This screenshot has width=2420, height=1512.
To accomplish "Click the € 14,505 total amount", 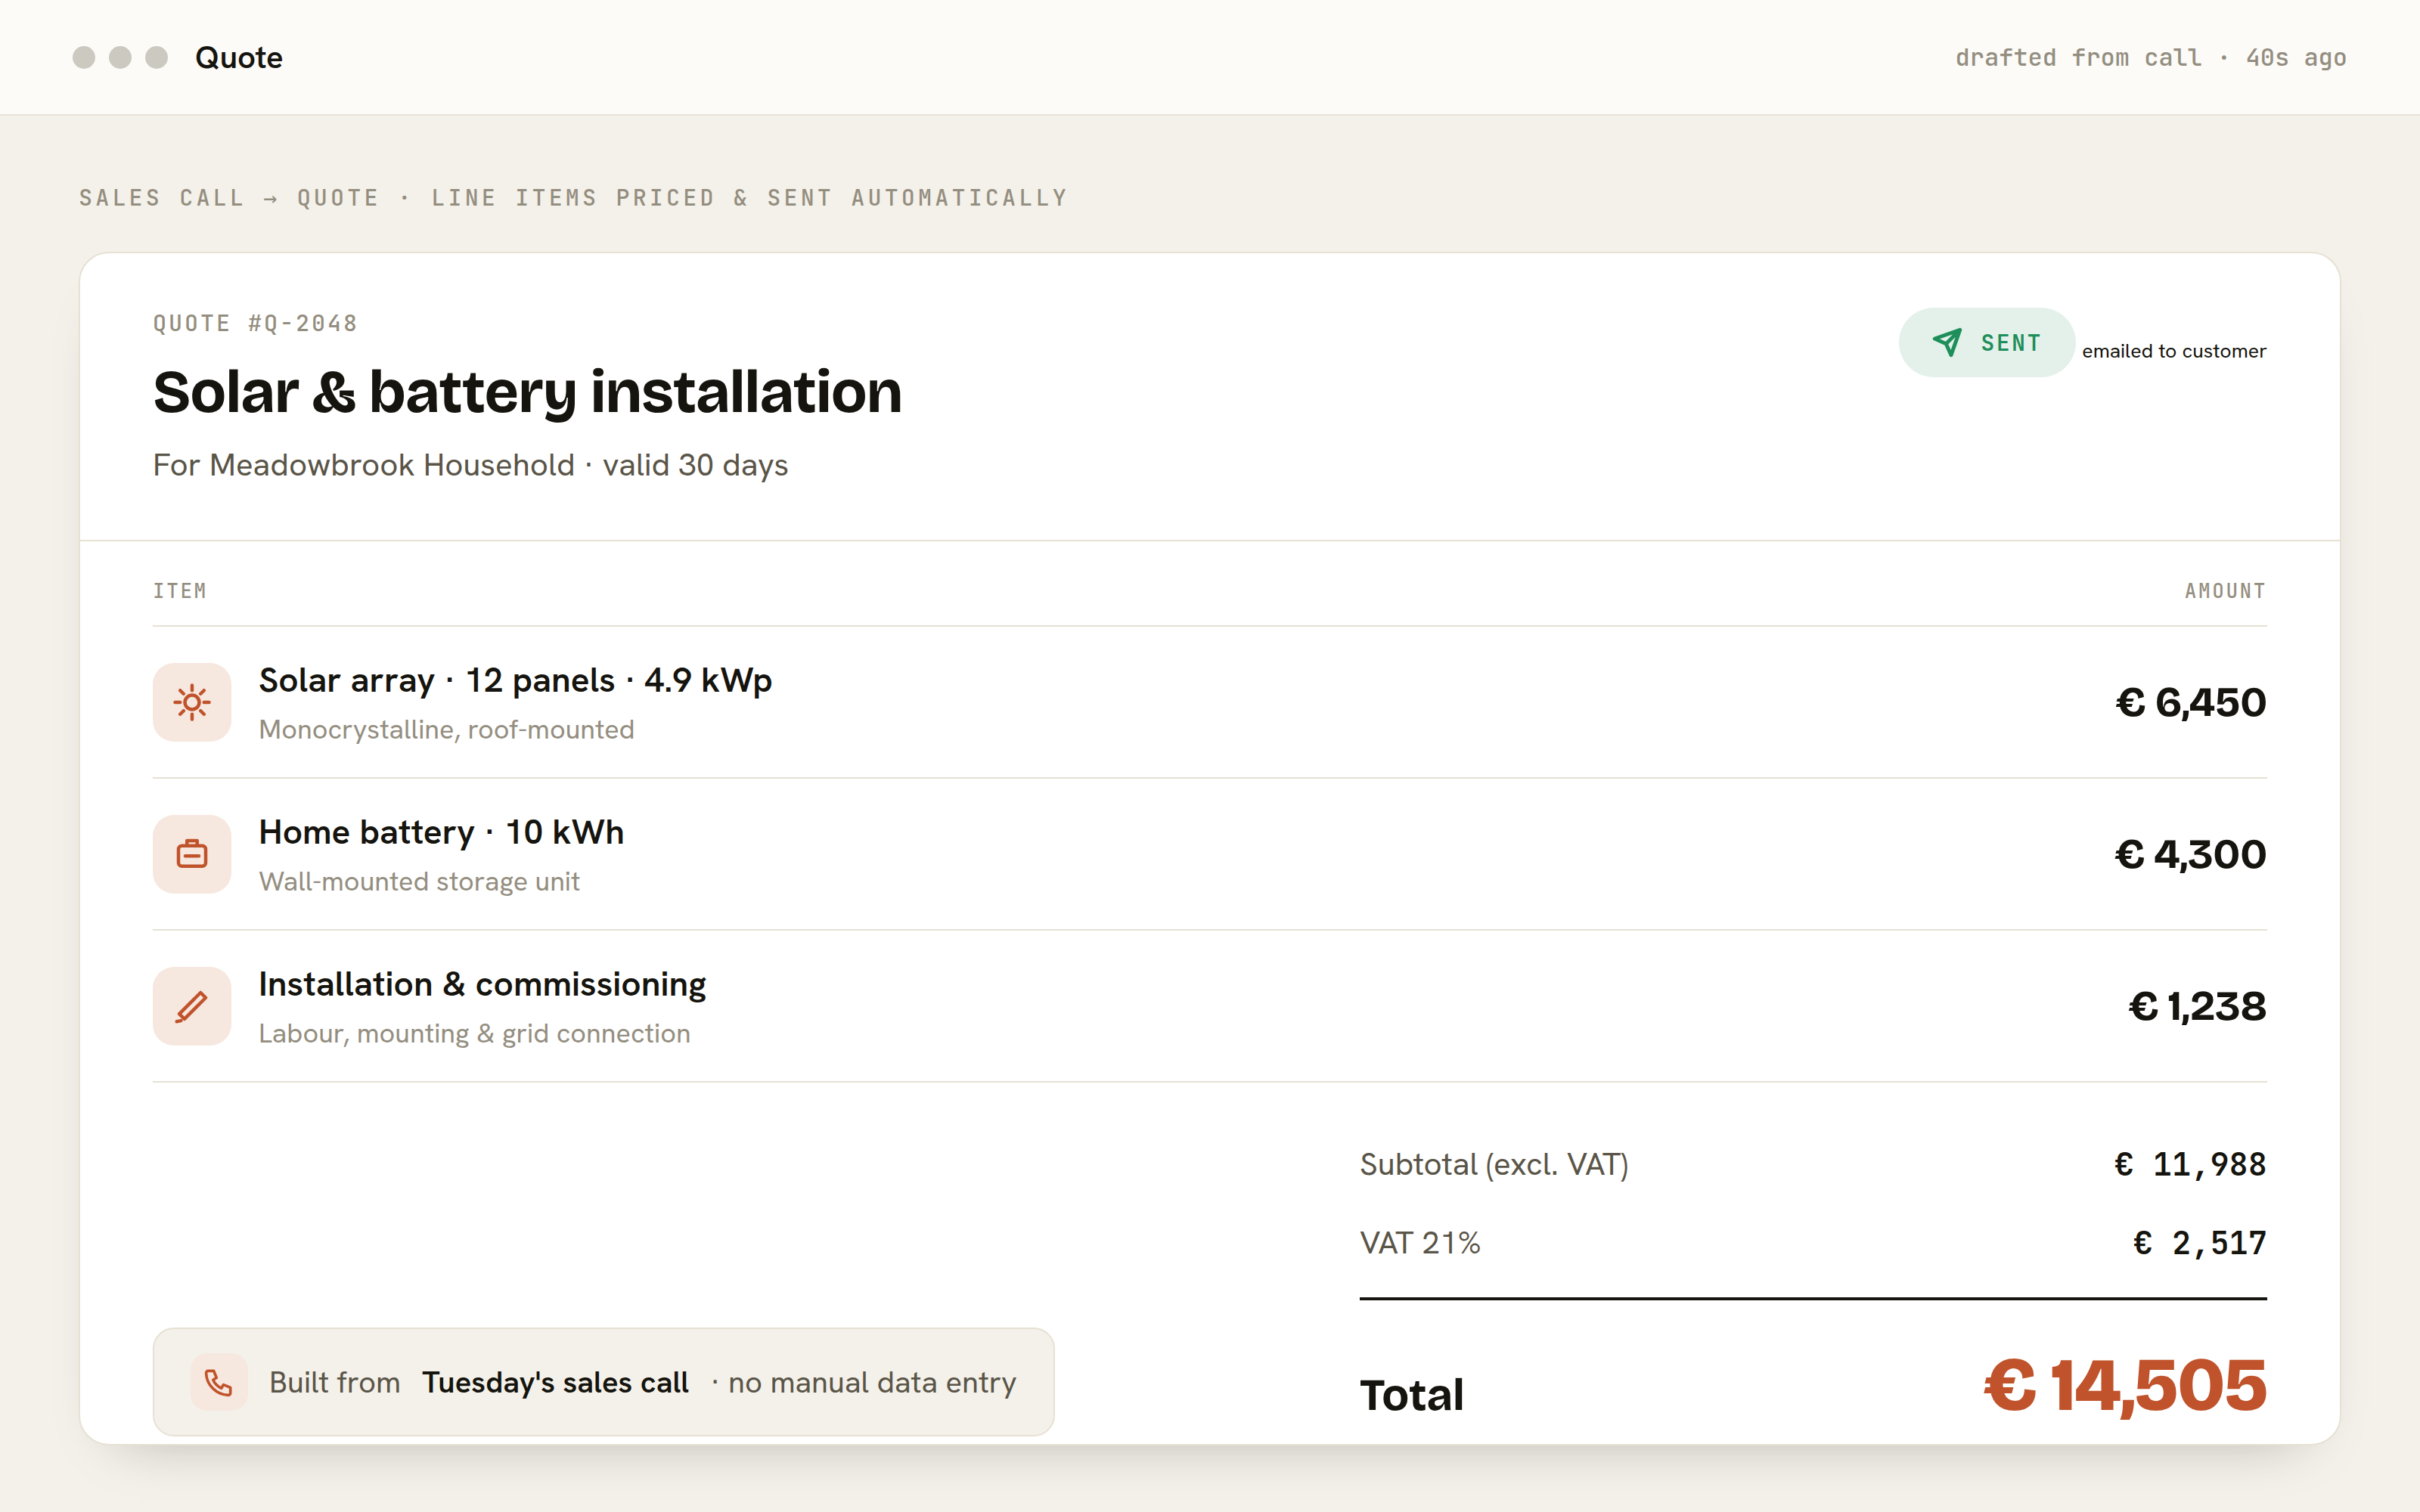I will 2125,1386.
